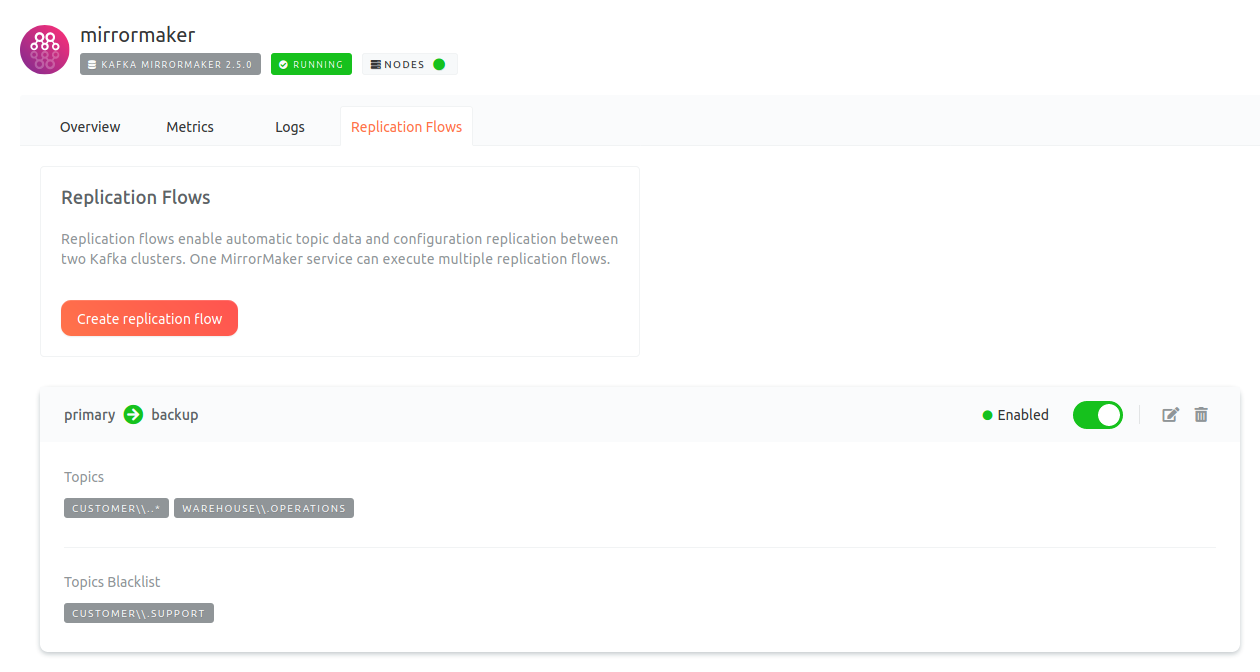Click the RUNNING status badge
The image size is (1260, 672).
pos(311,63)
